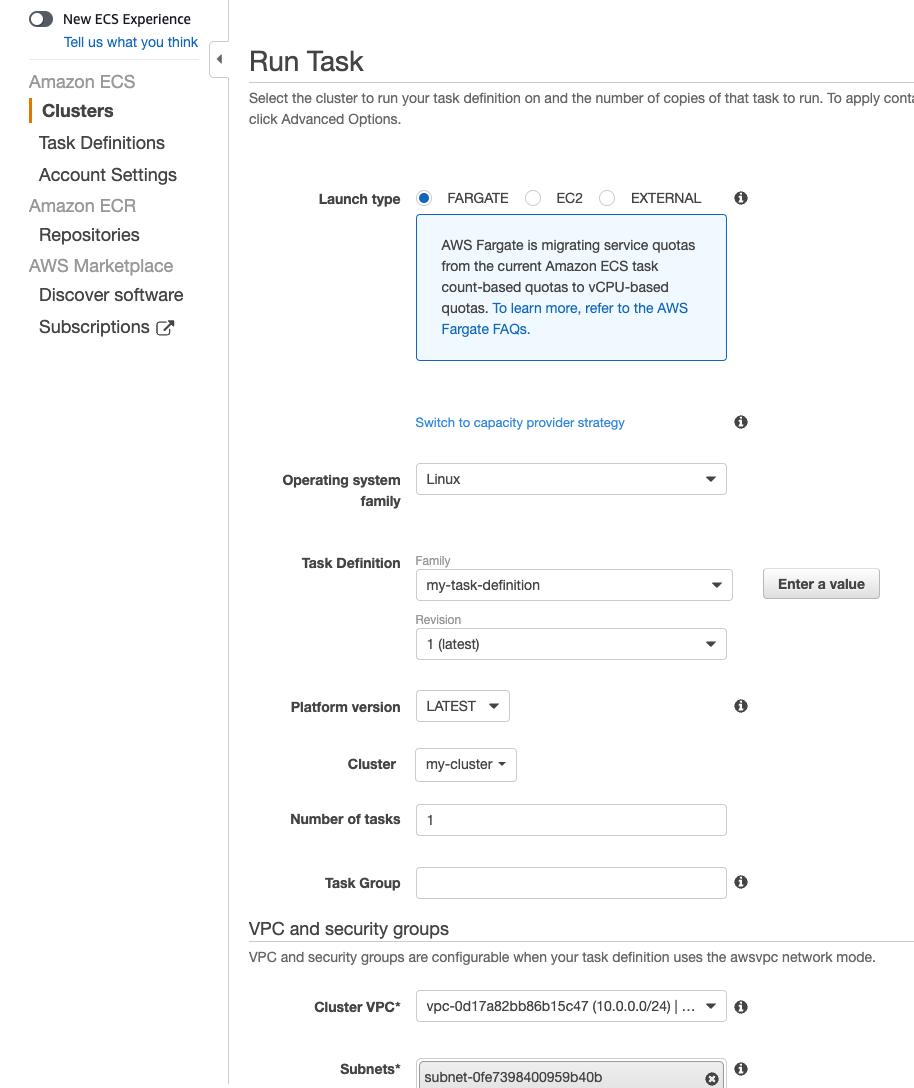Collapse the left navigation sidebar arrow
This screenshot has height=1088, width=914.
point(219,60)
